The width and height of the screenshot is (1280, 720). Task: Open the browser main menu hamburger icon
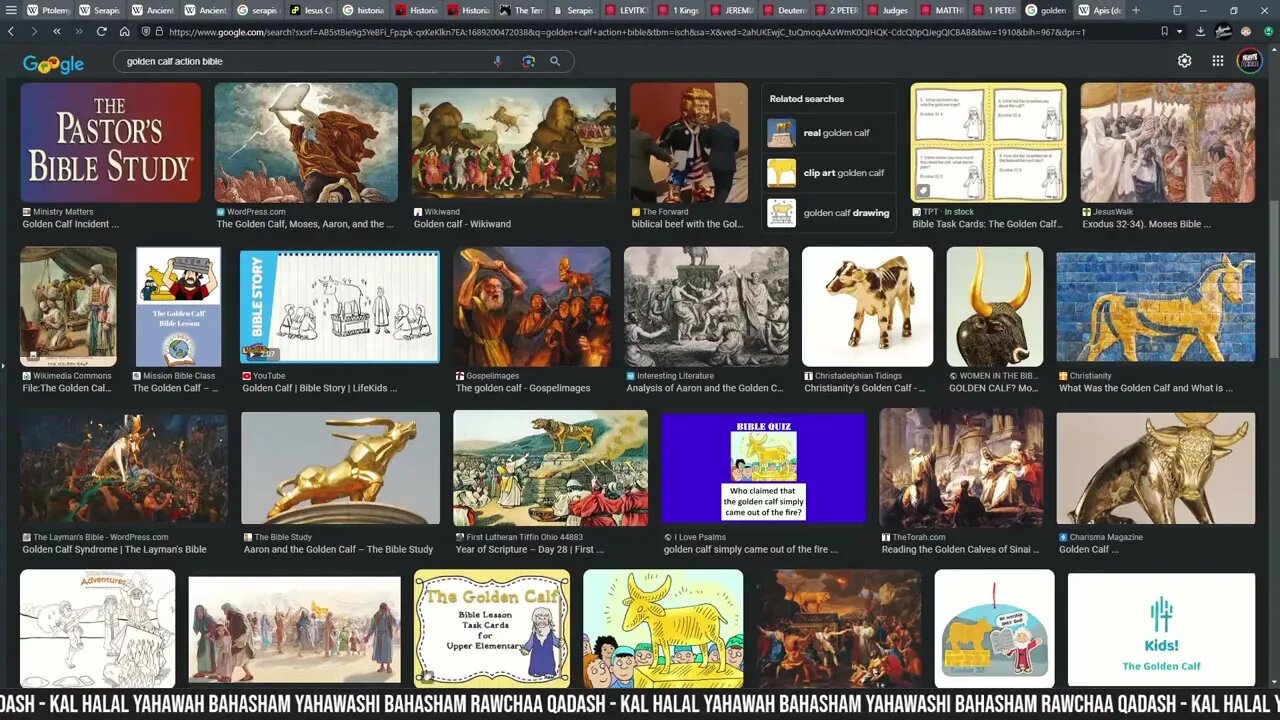[10, 10]
